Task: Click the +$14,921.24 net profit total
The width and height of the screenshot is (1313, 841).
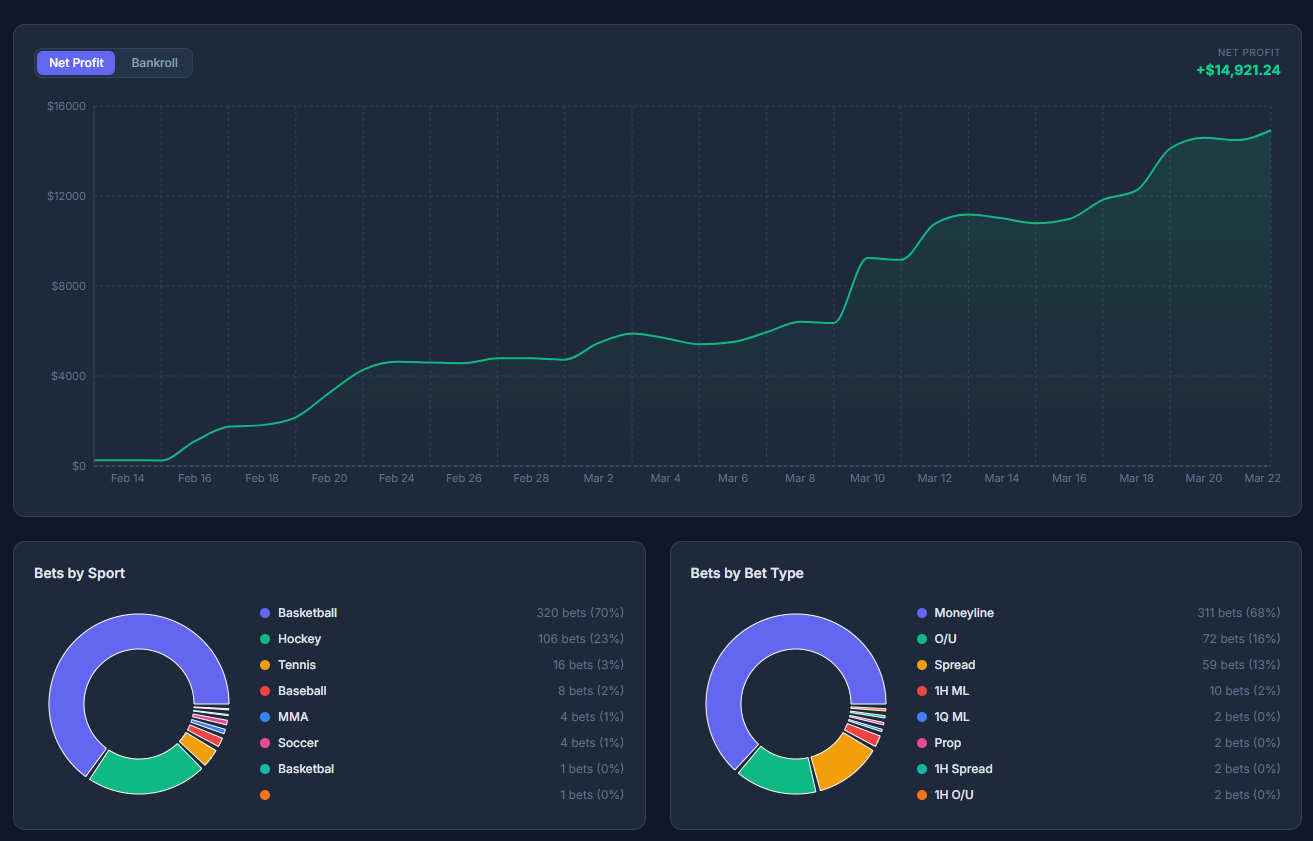Action: coord(1238,70)
